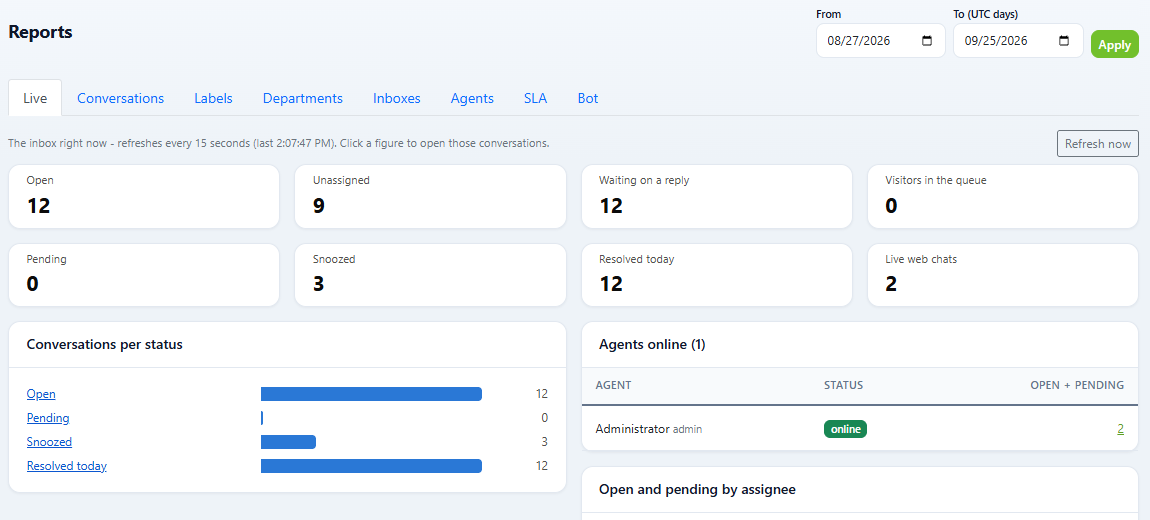Click the AGENT column header
The height and width of the screenshot is (520, 1150).
[614, 385]
